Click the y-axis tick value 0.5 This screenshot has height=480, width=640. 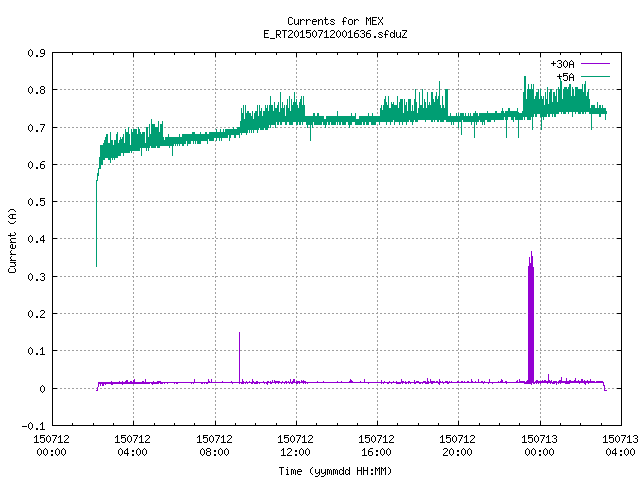tap(36, 202)
